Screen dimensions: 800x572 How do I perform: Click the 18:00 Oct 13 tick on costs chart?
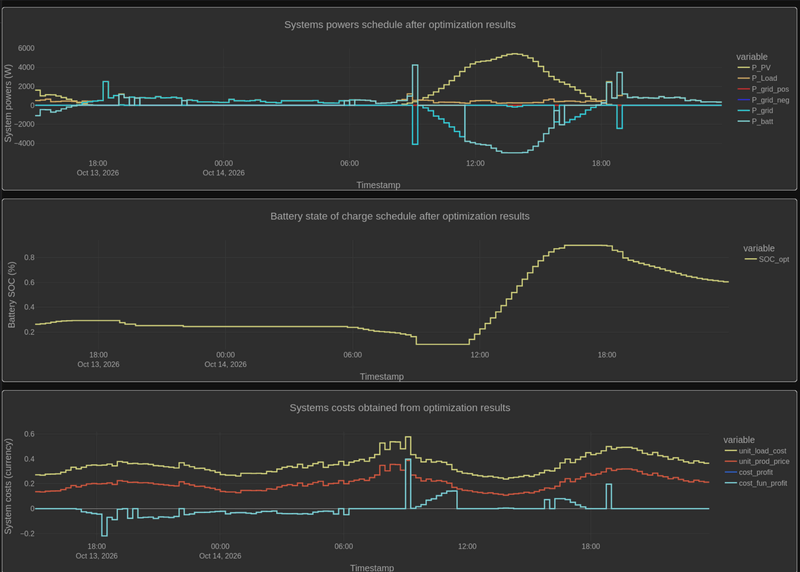(x=96, y=551)
